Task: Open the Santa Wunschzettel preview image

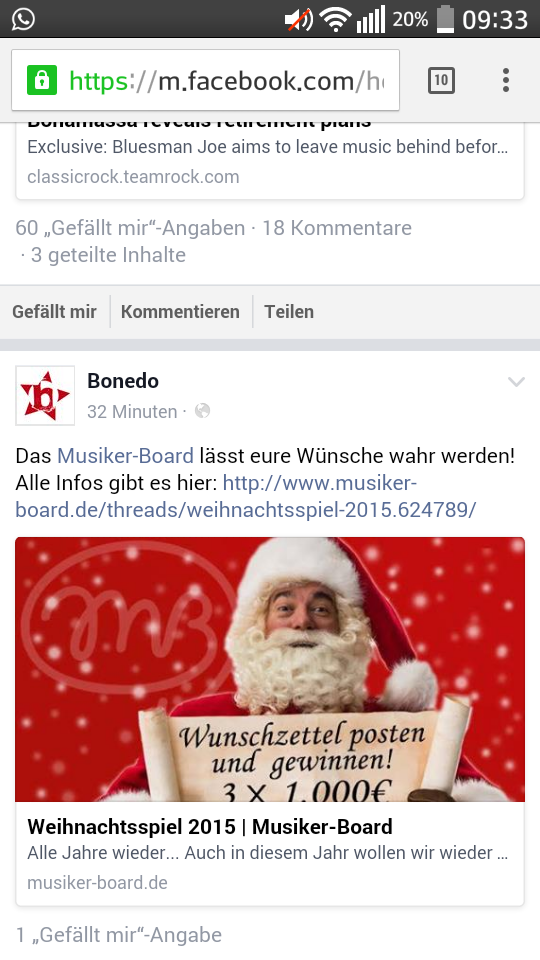Action: [270, 669]
